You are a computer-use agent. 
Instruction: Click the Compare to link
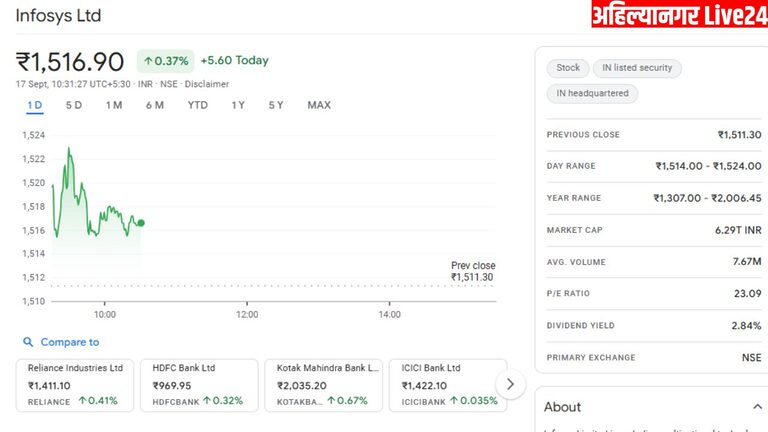[69, 342]
